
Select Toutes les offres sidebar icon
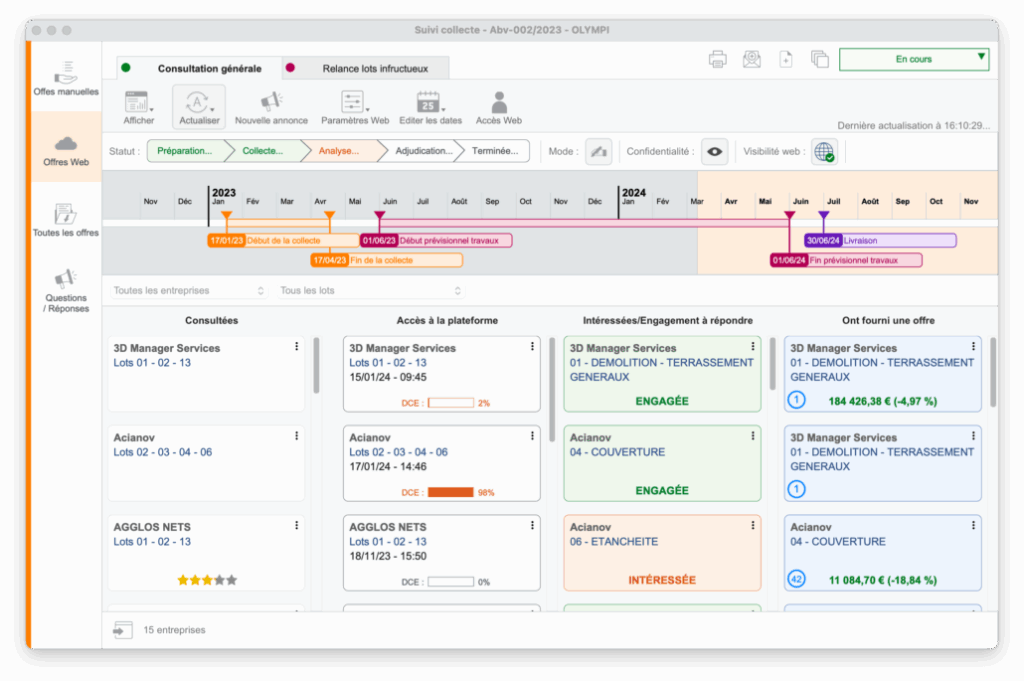(66, 216)
